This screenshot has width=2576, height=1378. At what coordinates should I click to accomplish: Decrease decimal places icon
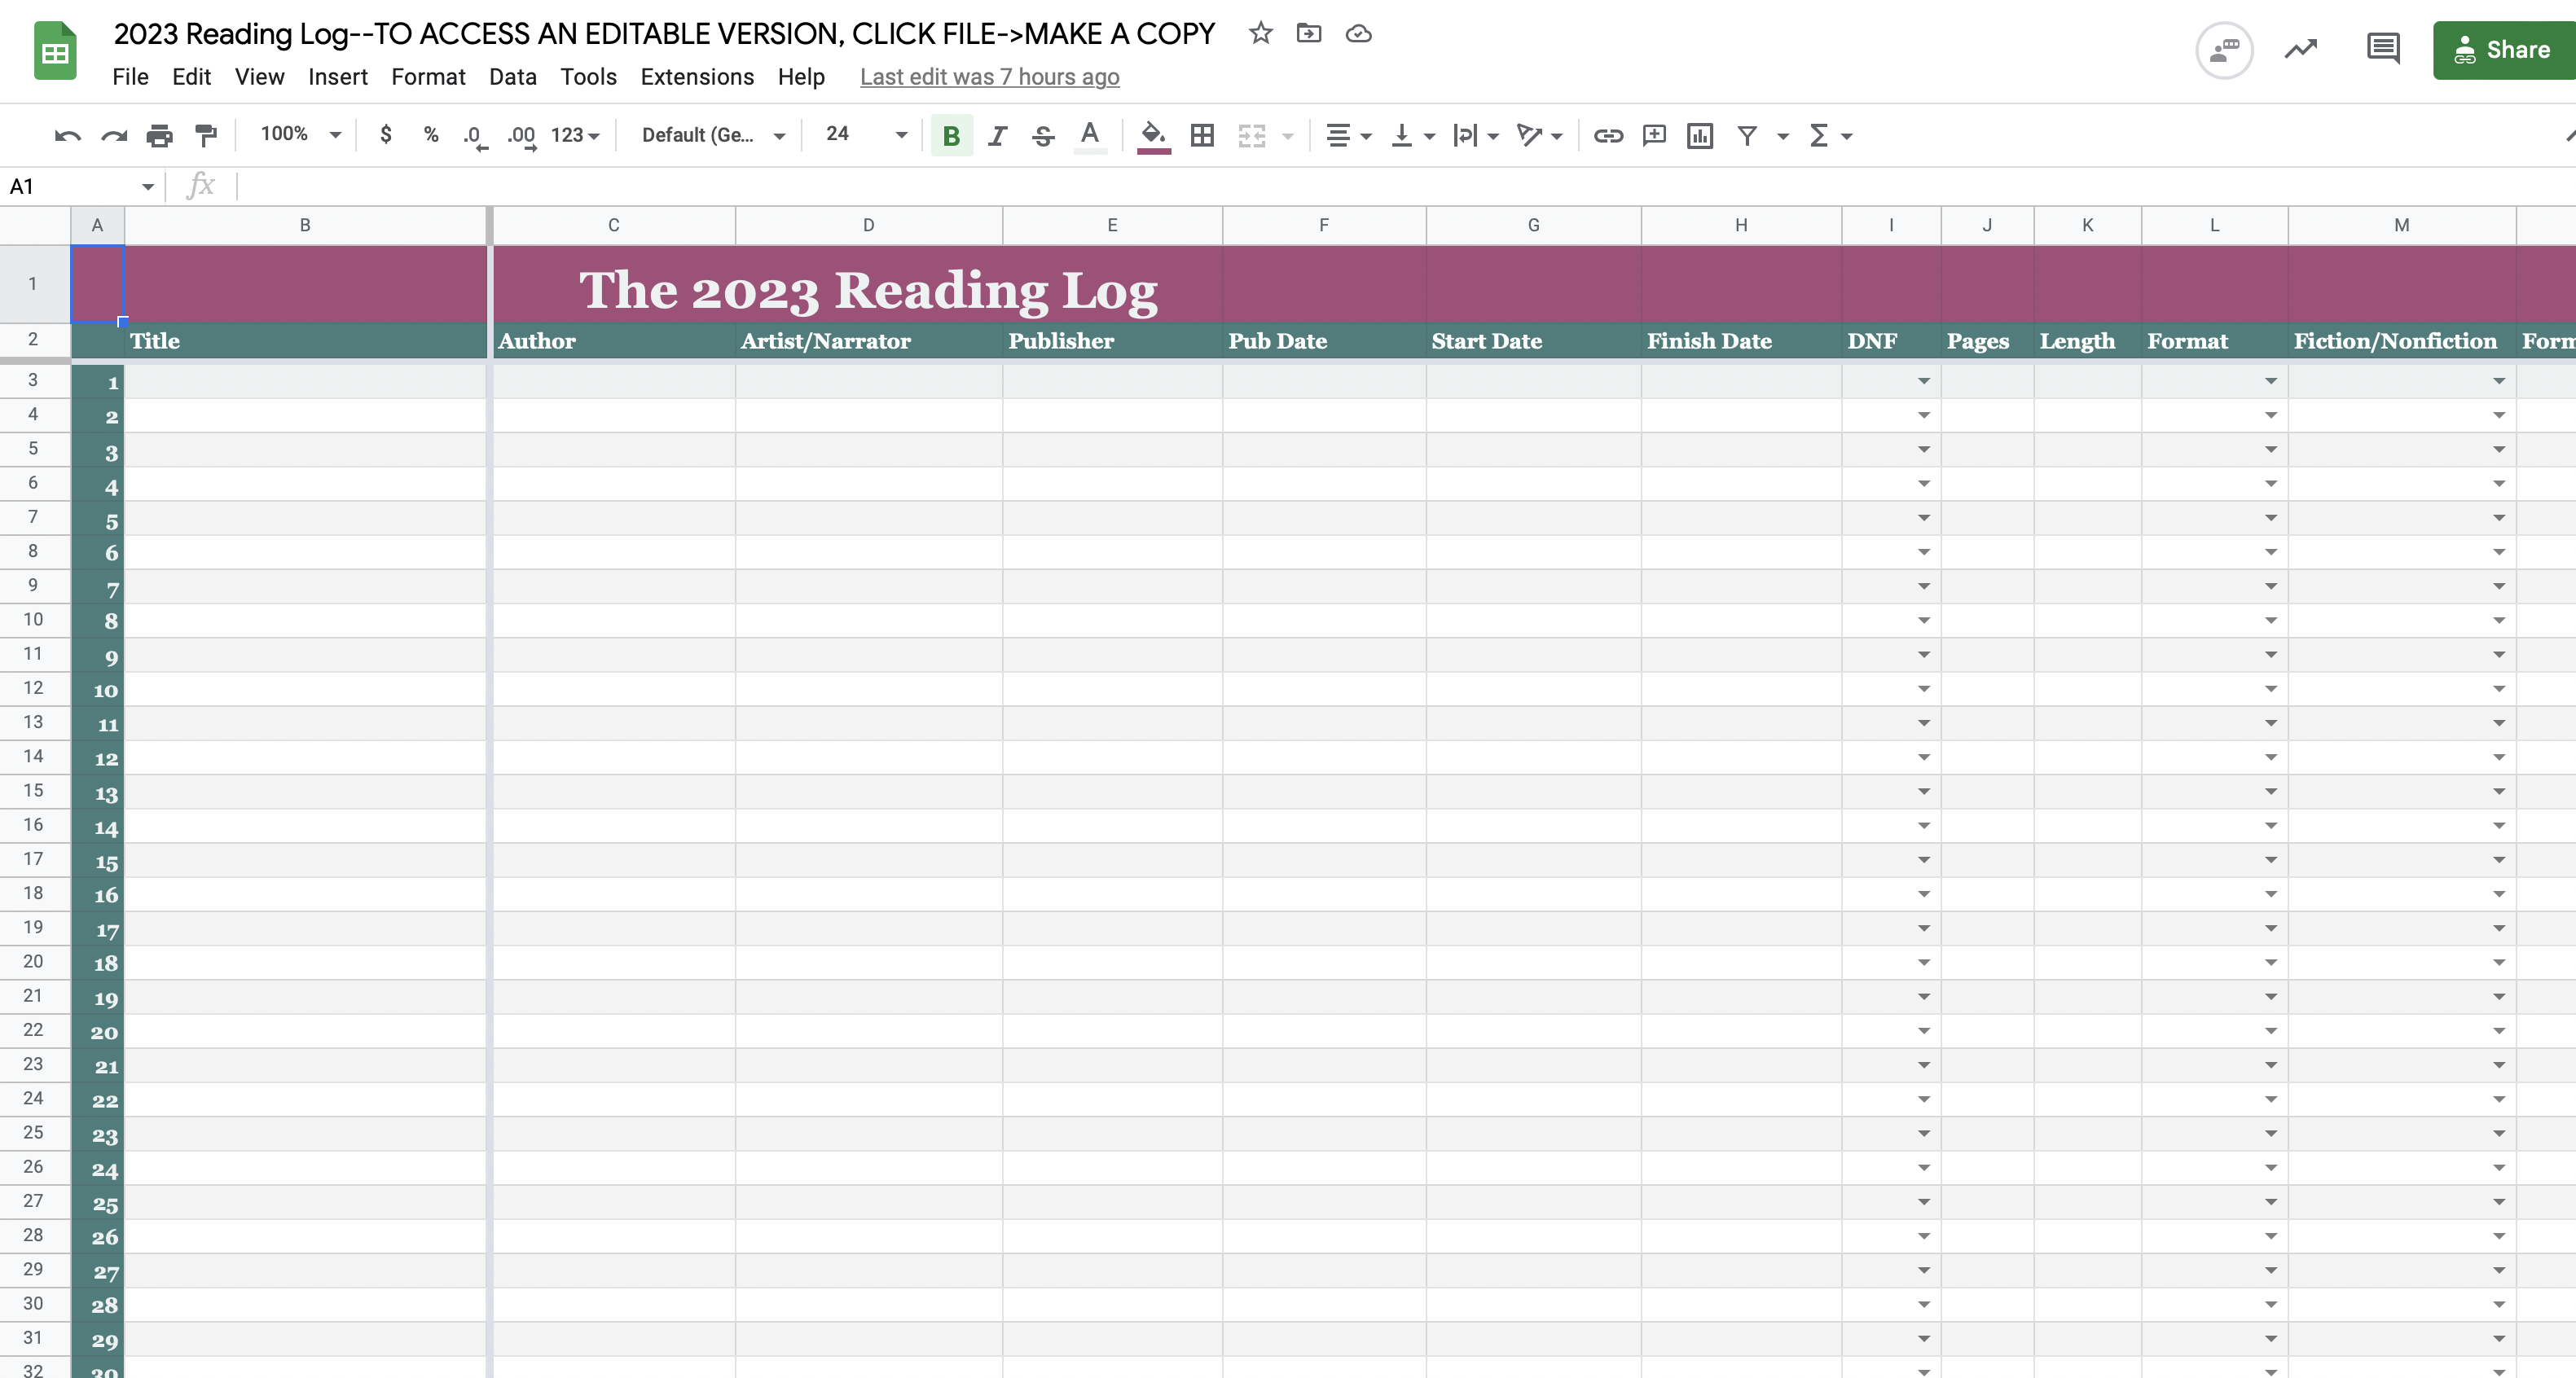(475, 136)
